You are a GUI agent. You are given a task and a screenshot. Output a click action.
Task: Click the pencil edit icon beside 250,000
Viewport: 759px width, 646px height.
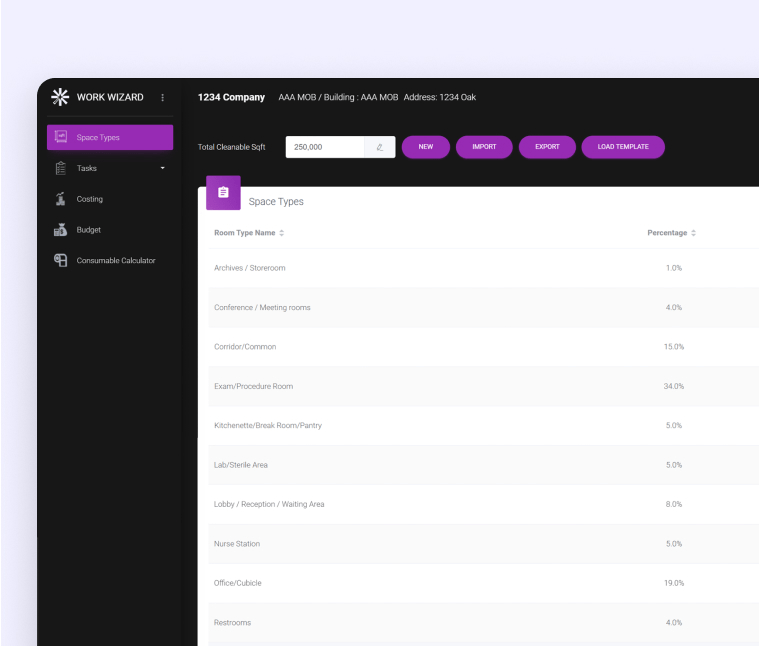click(x=380, y=147)
